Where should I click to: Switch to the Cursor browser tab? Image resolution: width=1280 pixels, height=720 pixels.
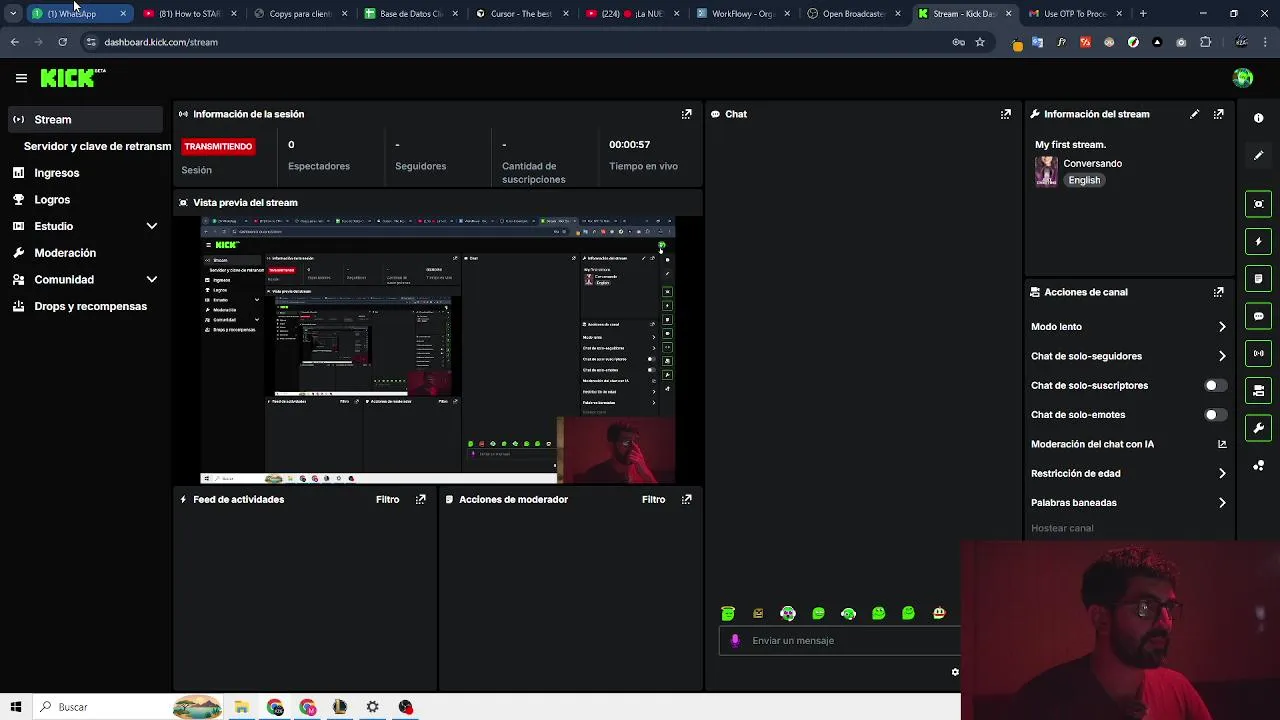point(520,14)
